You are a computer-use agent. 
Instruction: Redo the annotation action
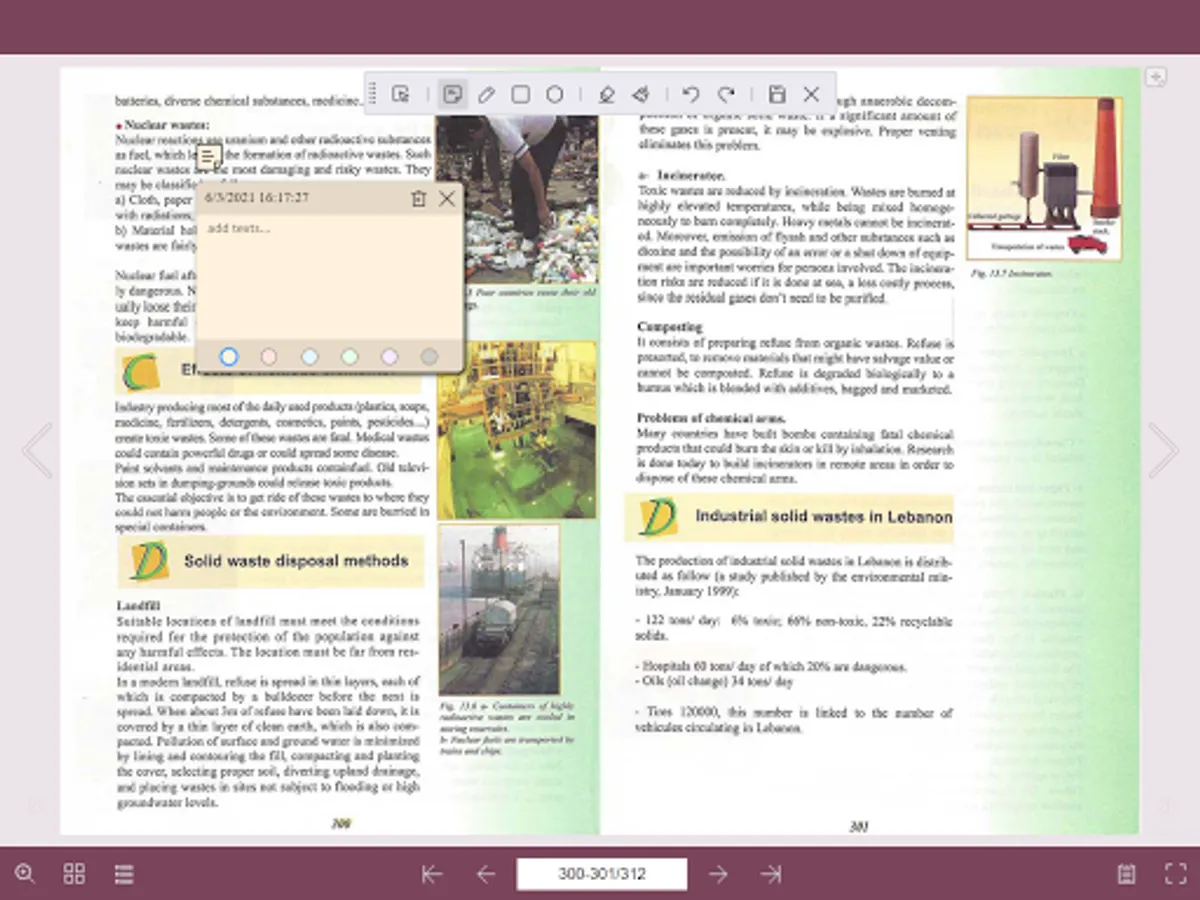(727, 95)
